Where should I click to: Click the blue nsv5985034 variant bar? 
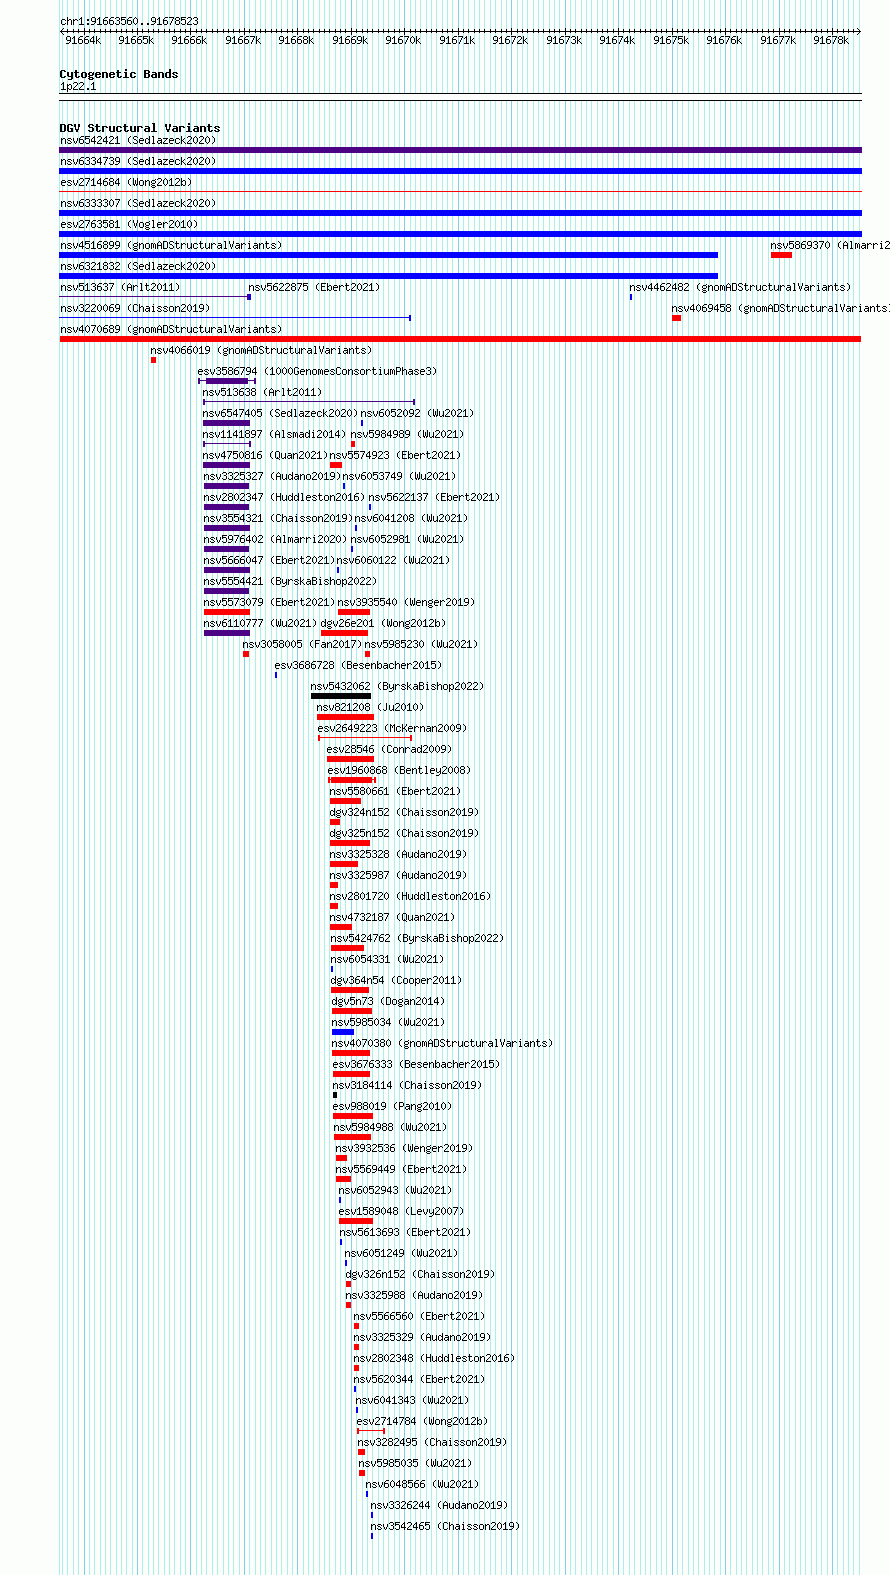(343, 1032)
